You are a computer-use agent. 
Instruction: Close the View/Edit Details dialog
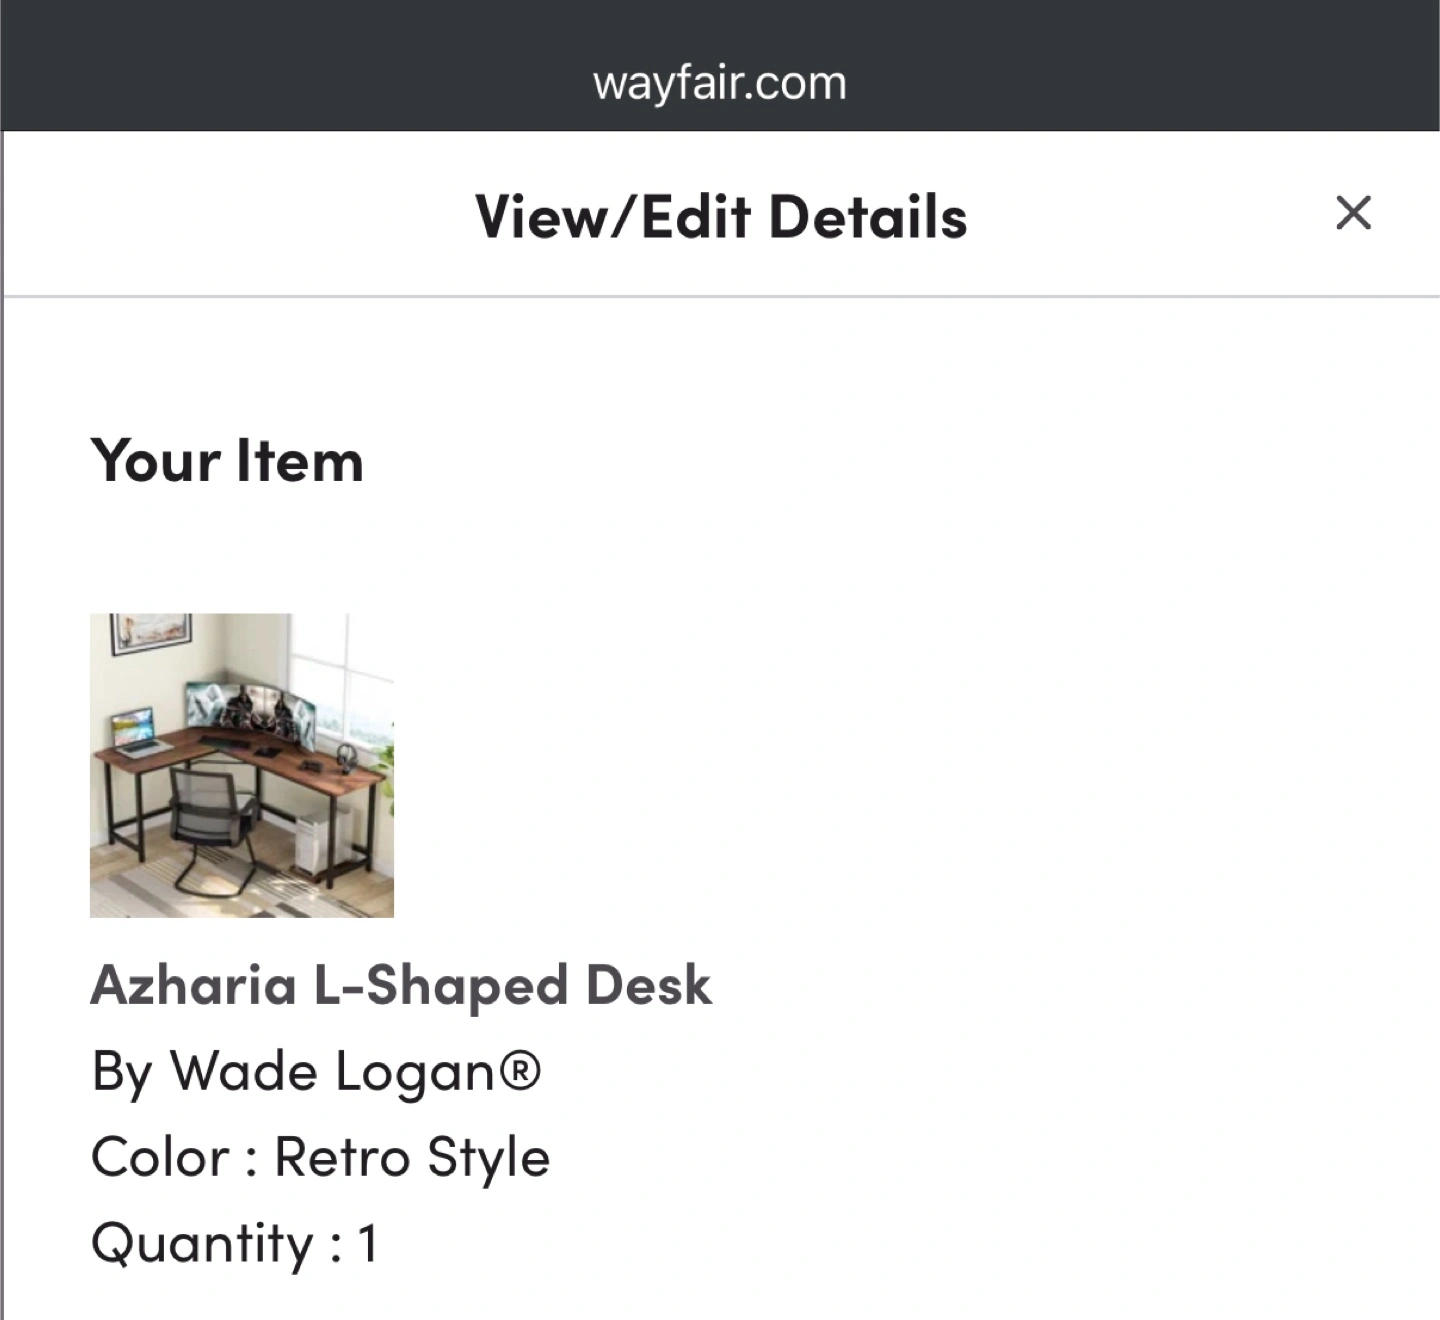tap(1353, 213)
